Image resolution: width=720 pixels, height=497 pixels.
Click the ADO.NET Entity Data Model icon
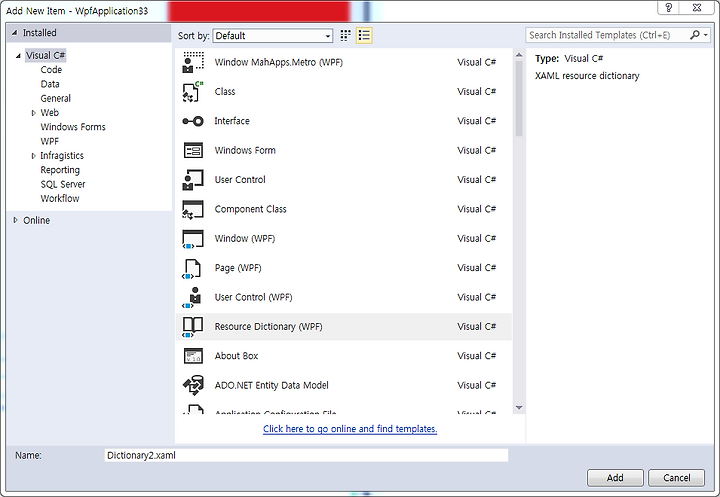coord(193,385)
